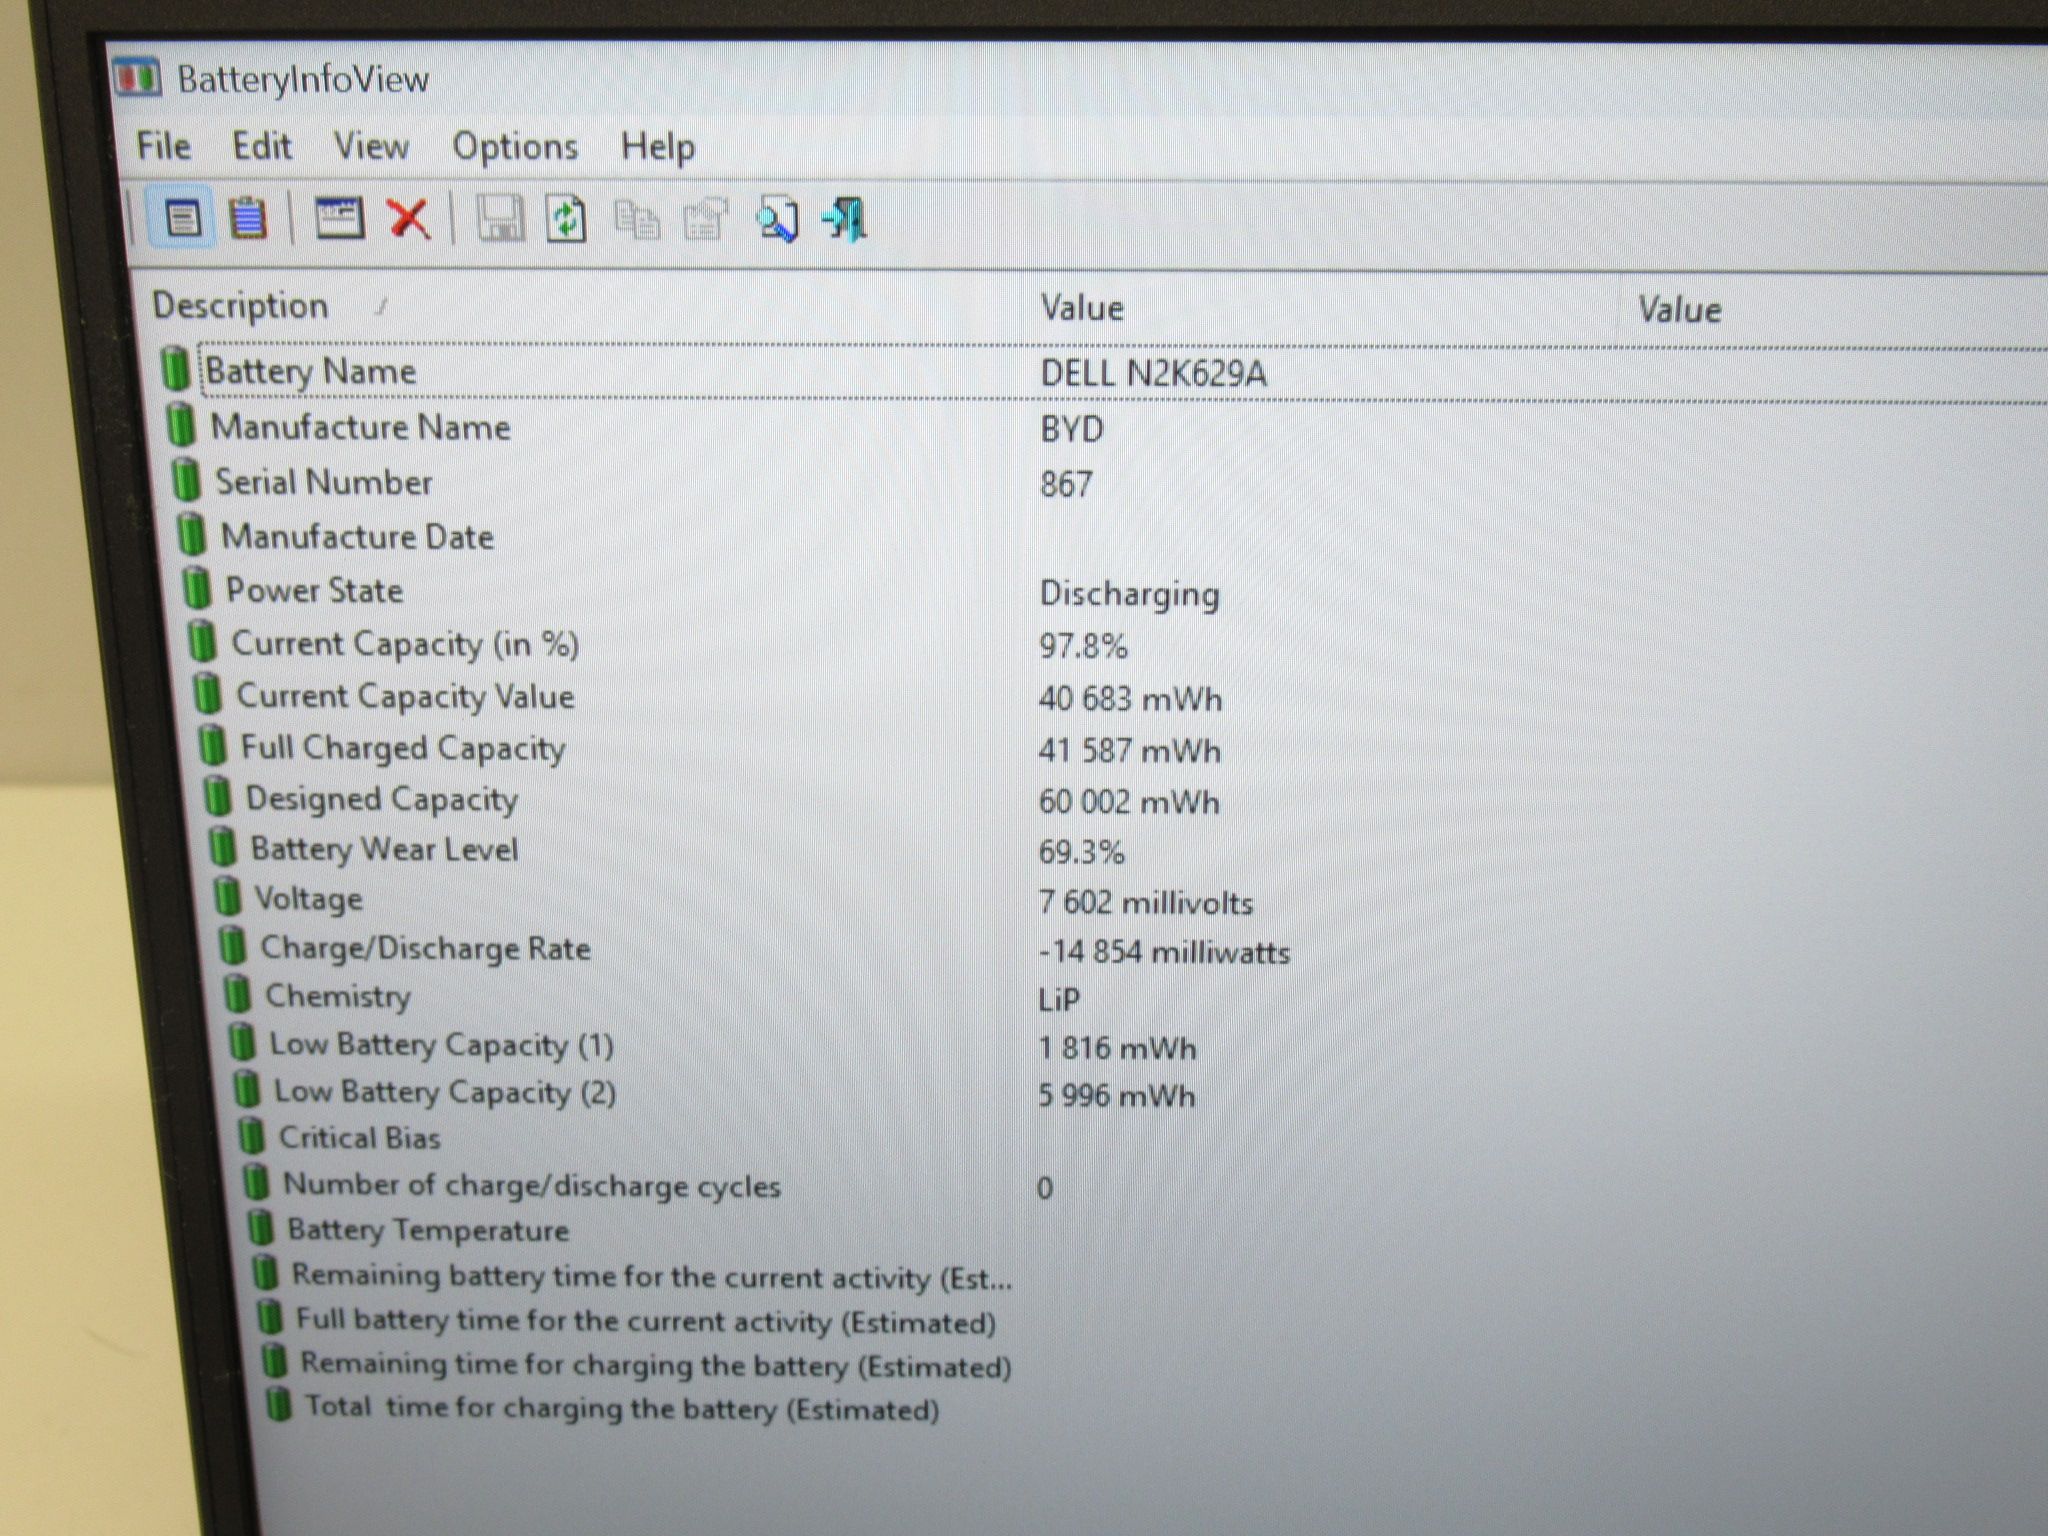Open the File menu
This screenshot has width=2048, height=1536.
(x=163, y=146)
